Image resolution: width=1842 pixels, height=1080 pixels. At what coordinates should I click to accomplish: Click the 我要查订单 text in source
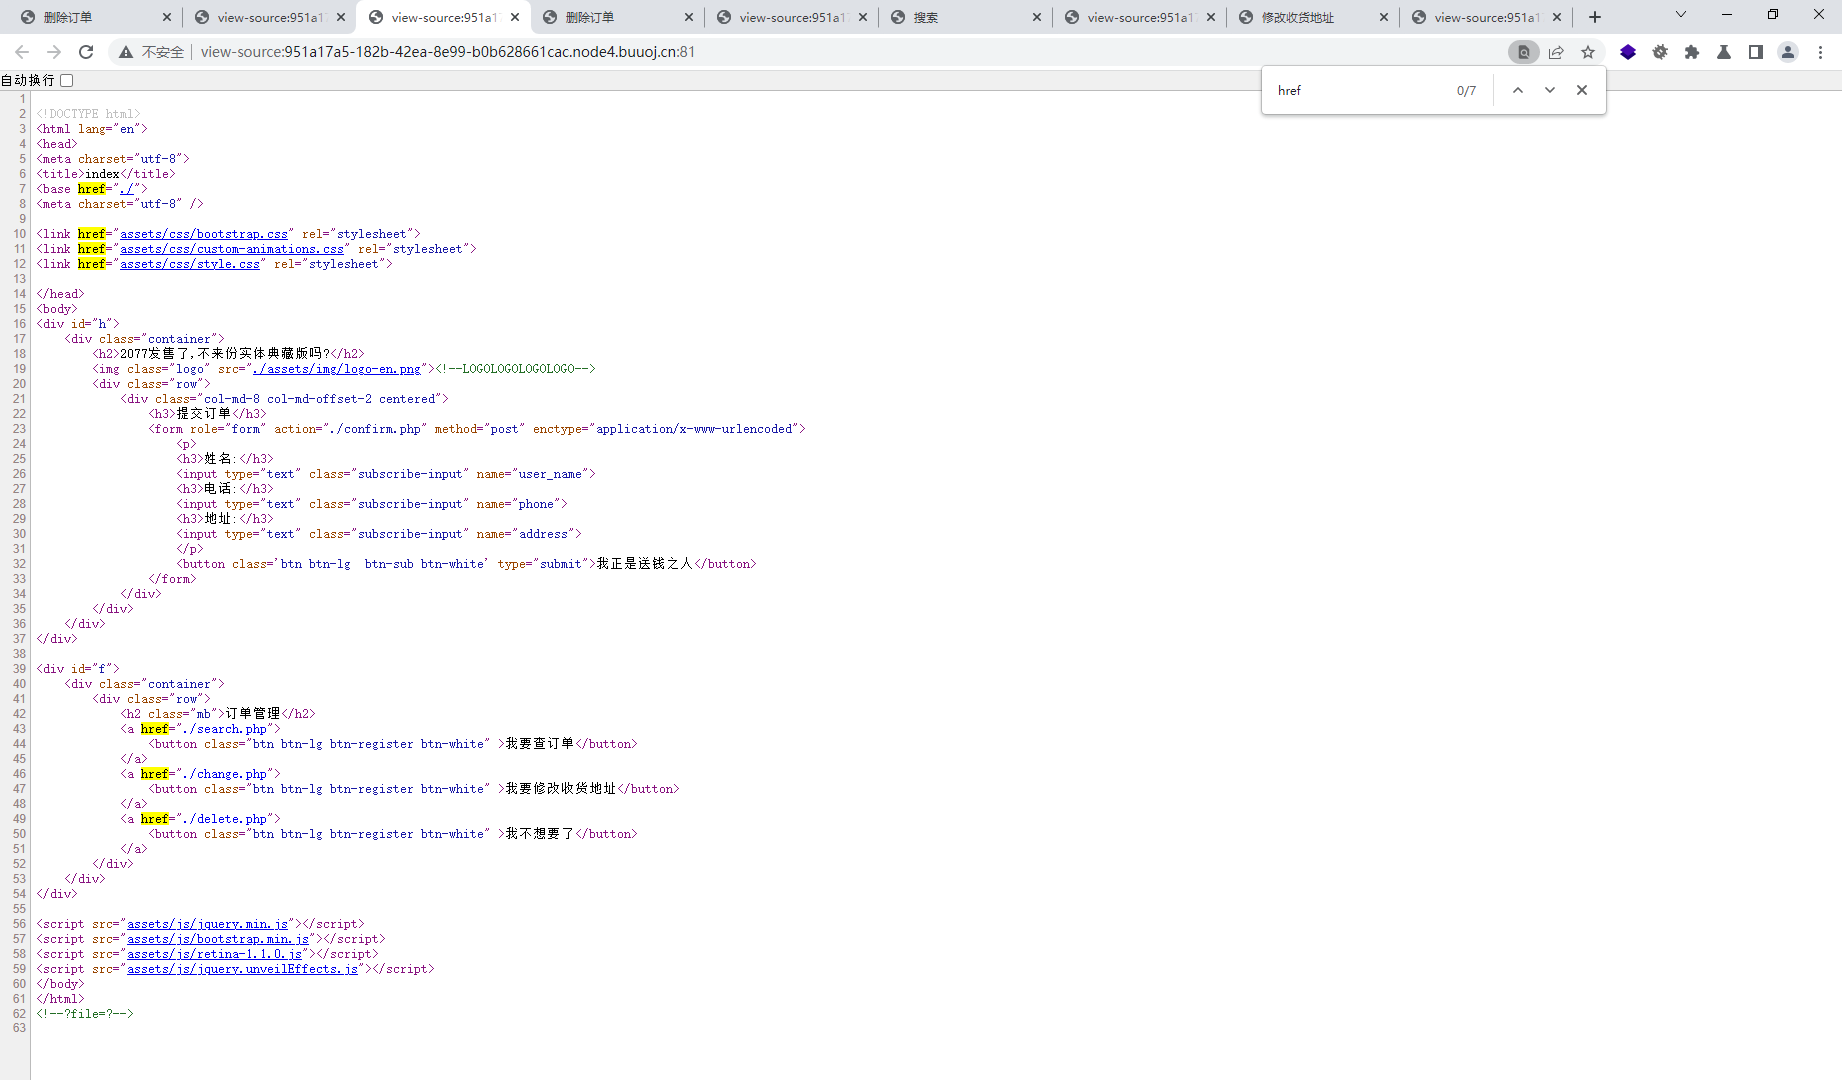point(540,744)
